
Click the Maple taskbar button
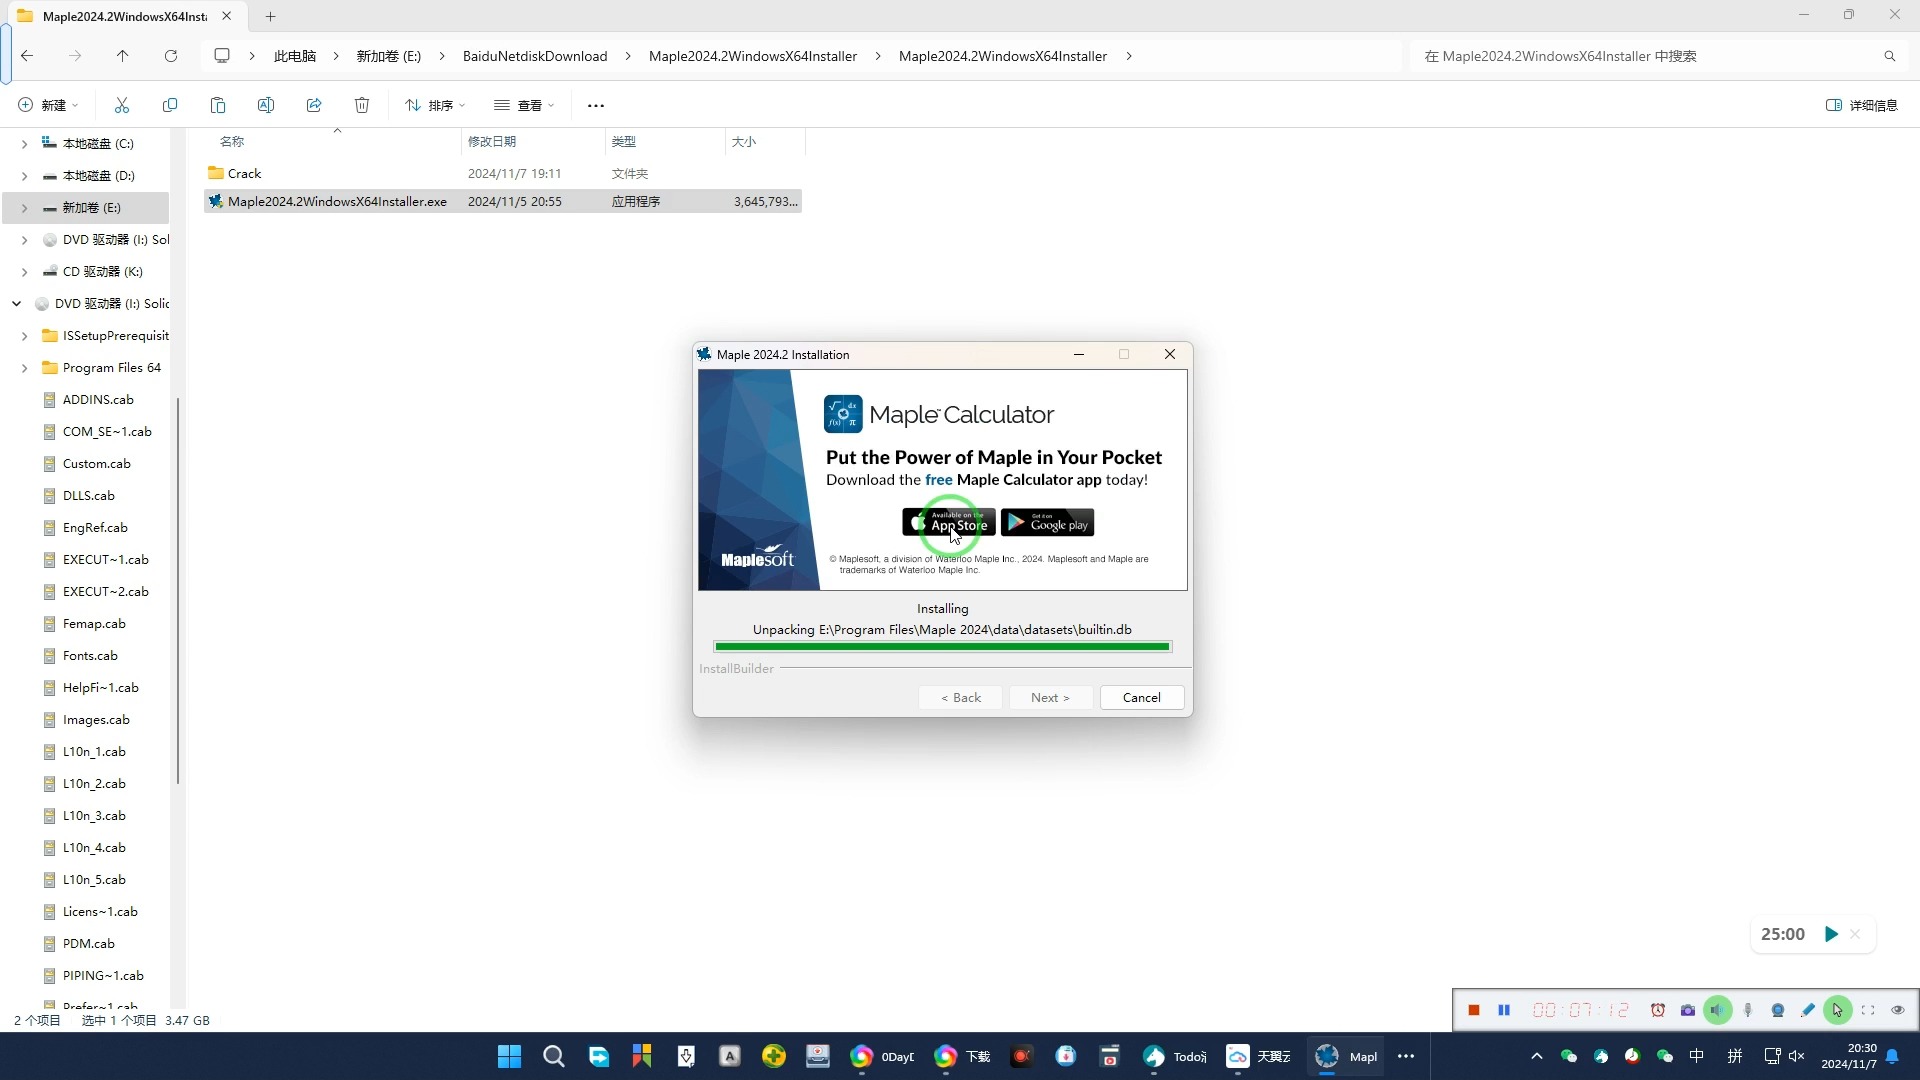click(x=1346, y=1056)
